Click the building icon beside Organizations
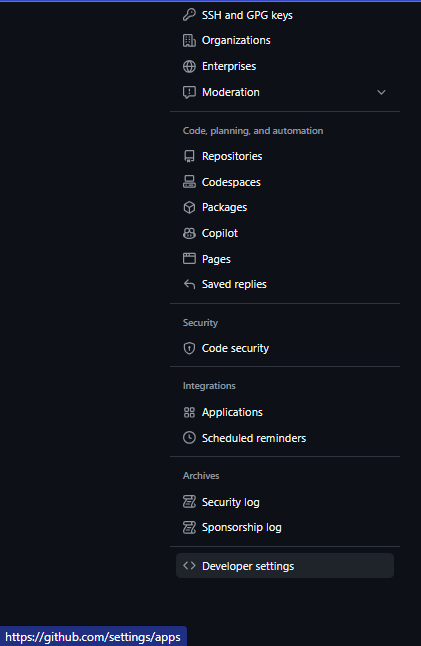The image size is (421, 646). coord(189,40)
